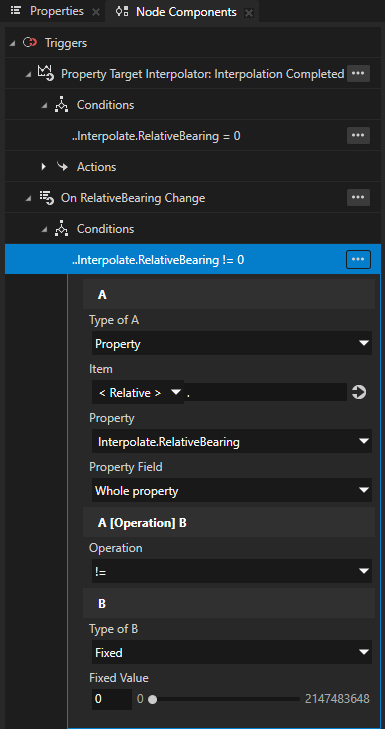
Task: Collapse Conditions under Interpolation Completed trigger
Action: (x=44, y=106)
